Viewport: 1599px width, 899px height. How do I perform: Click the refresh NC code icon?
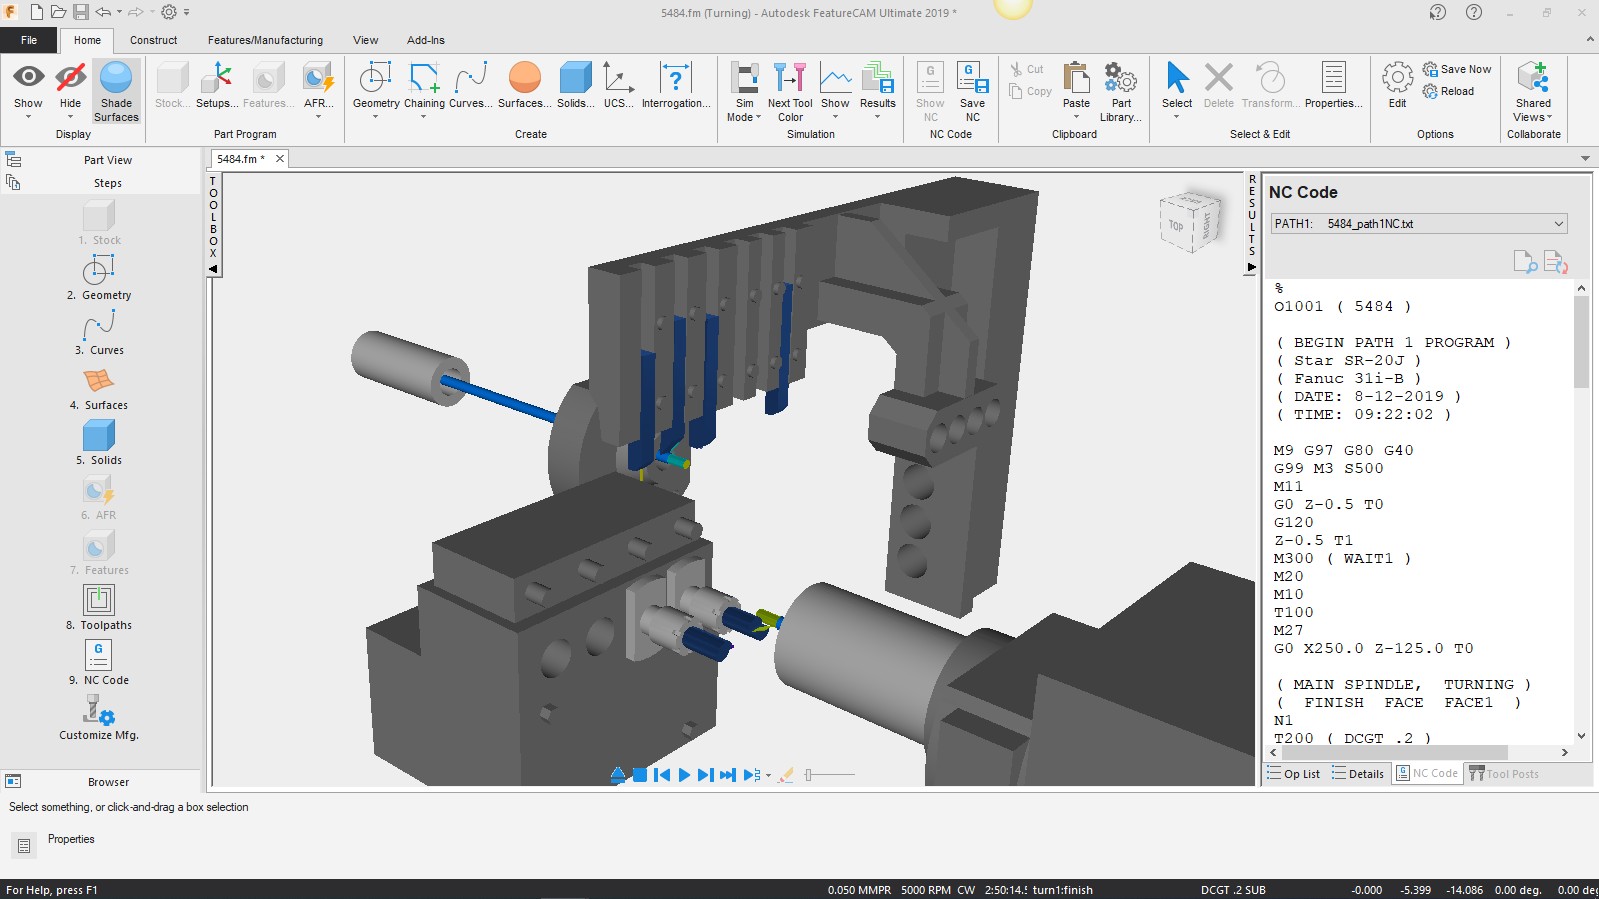[1556, 261]
